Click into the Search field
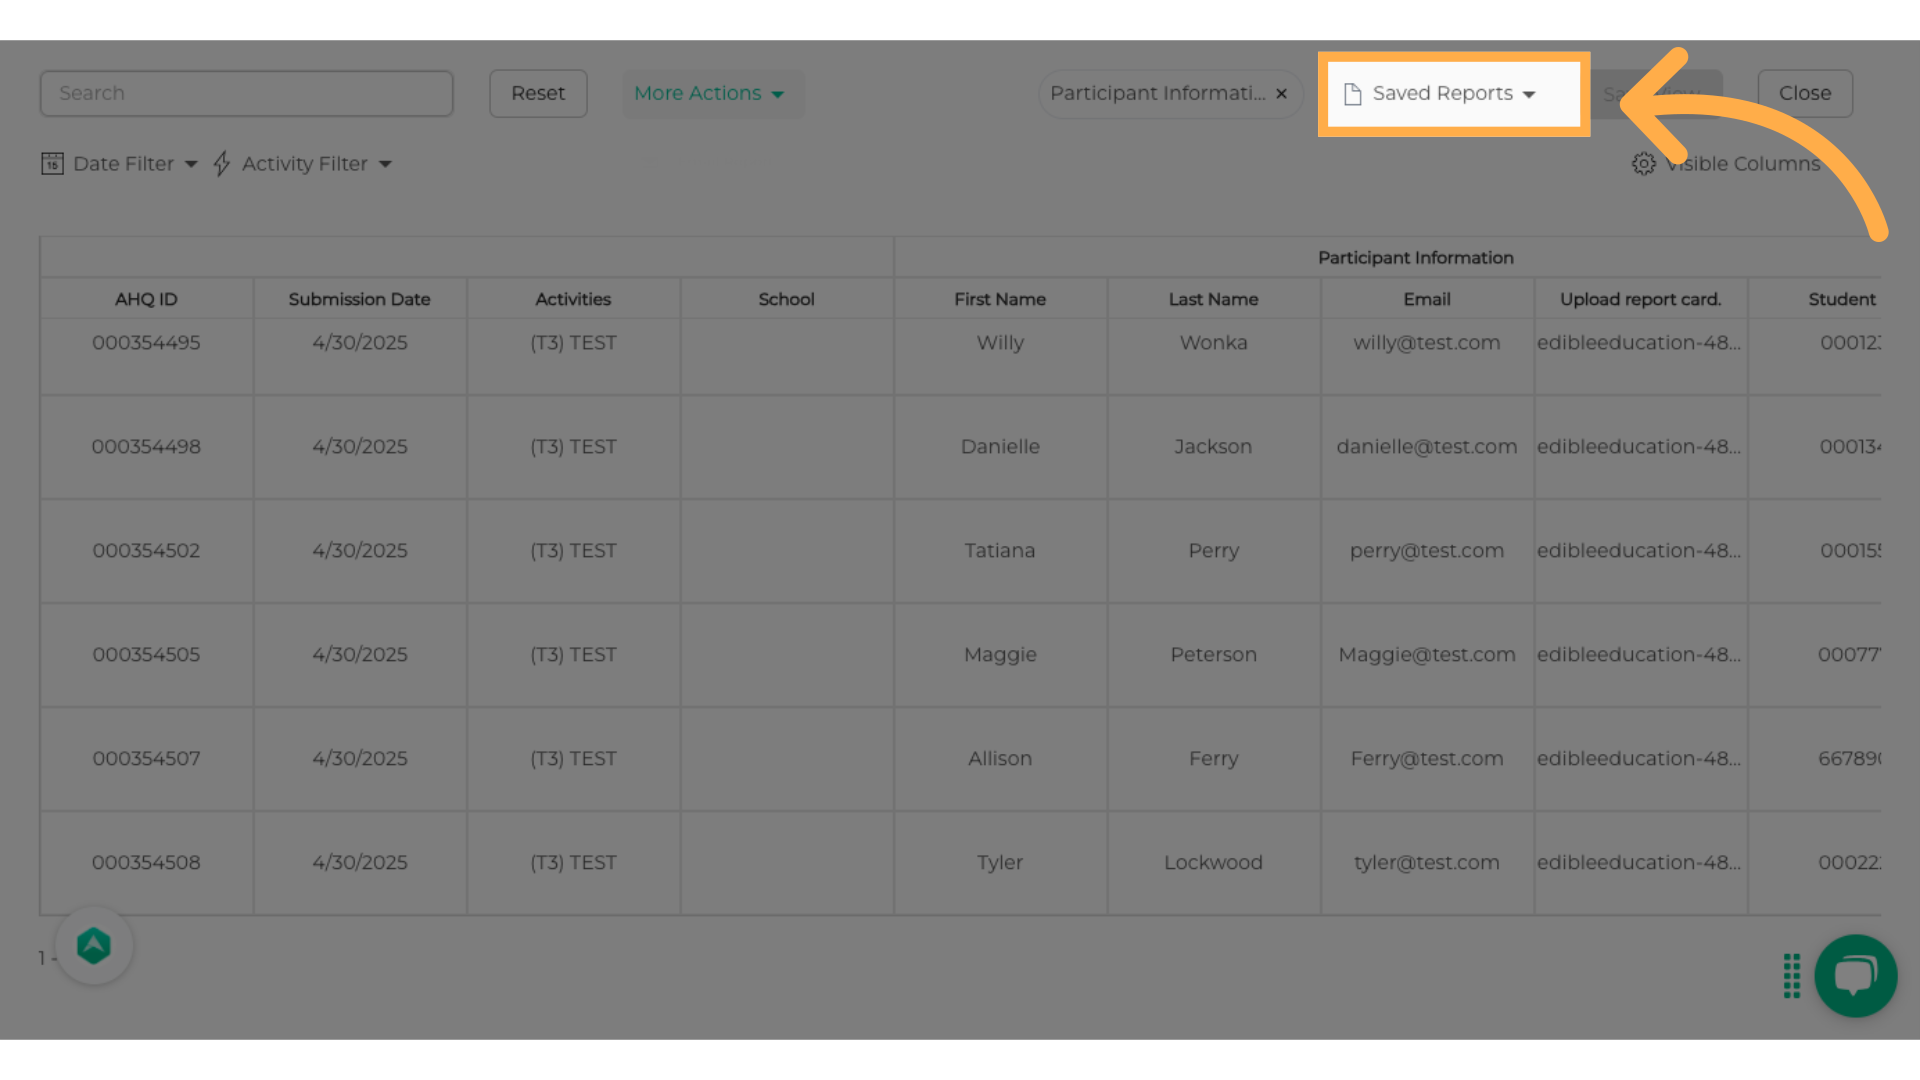This screenshot has width=1920, height=1080. point(246,93)
